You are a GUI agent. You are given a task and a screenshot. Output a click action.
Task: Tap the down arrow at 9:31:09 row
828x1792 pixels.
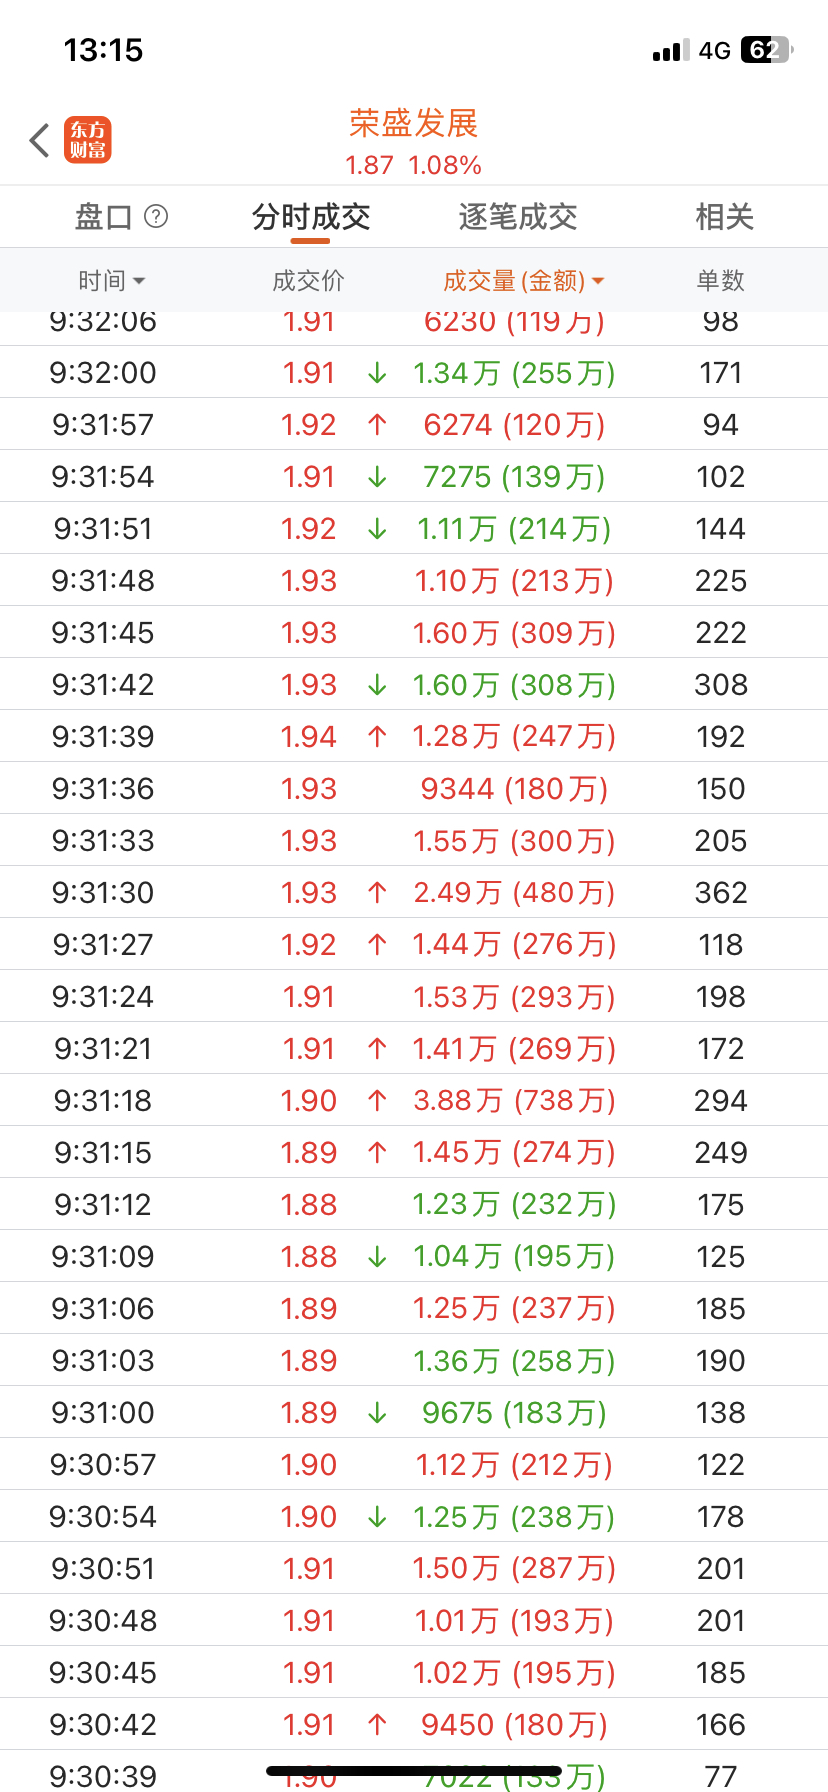(377, 1257)
